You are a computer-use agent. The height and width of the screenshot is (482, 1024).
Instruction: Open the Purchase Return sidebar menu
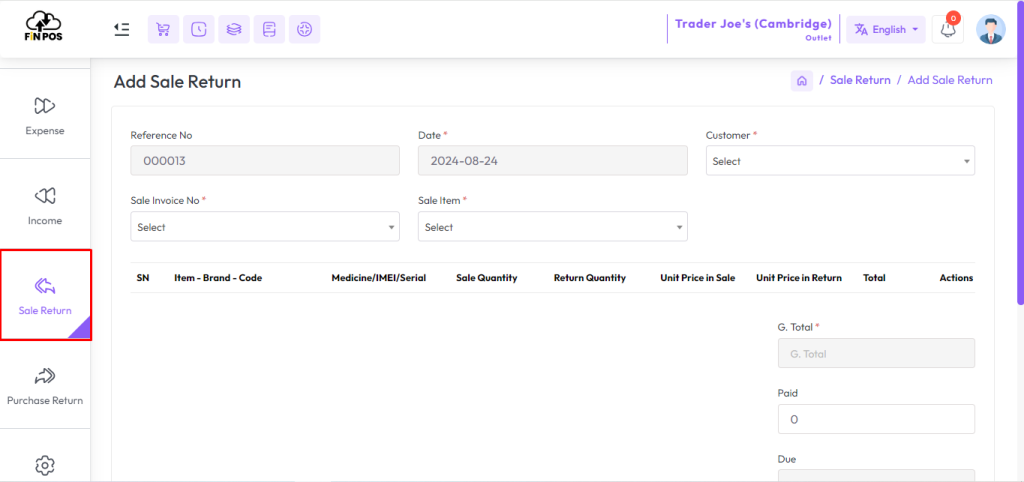(45, 385)
